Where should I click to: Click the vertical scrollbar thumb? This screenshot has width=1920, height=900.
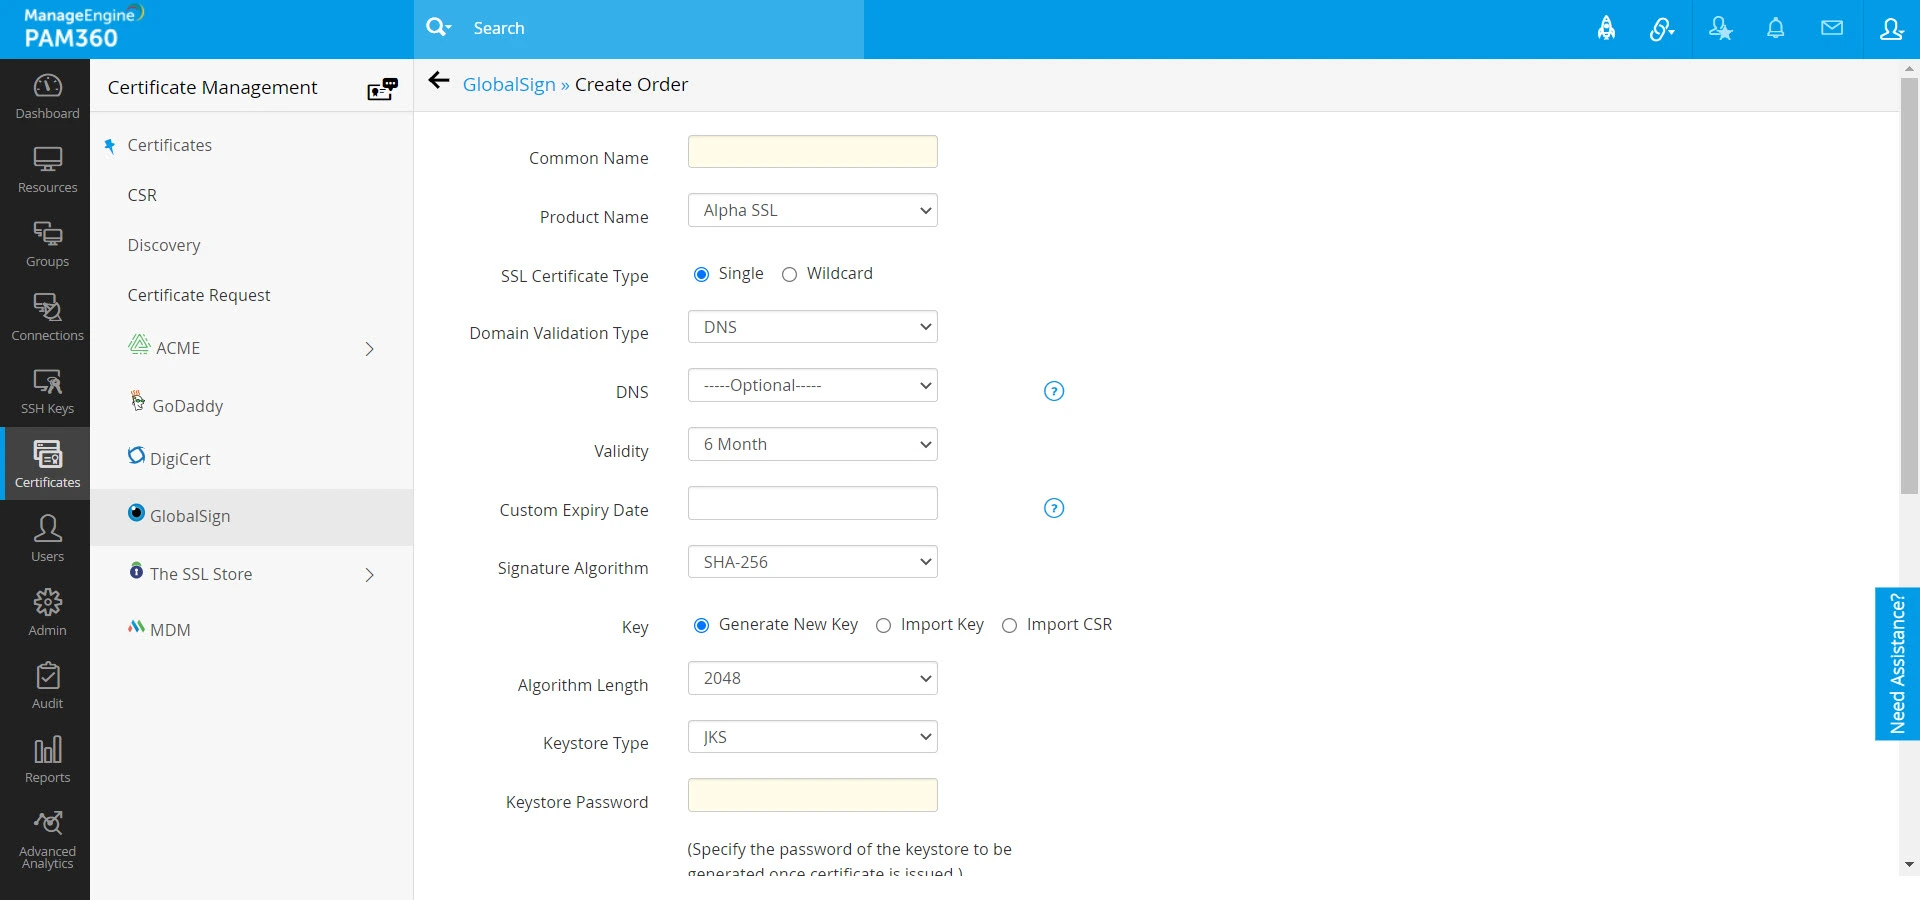pos(1909,285)
